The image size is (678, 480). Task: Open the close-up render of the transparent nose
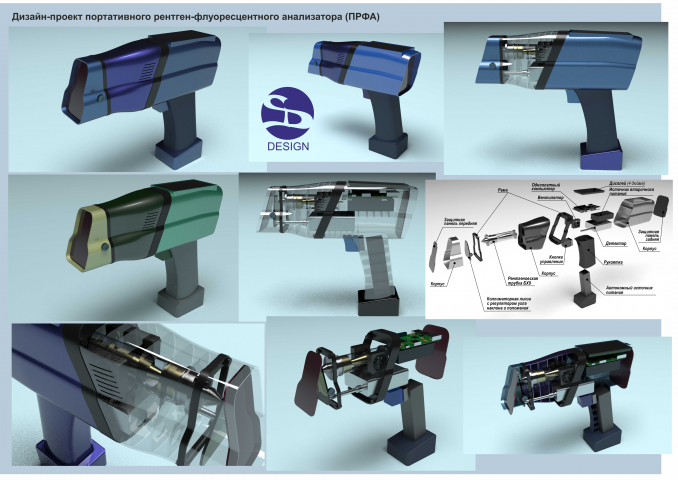coord(138,394)
